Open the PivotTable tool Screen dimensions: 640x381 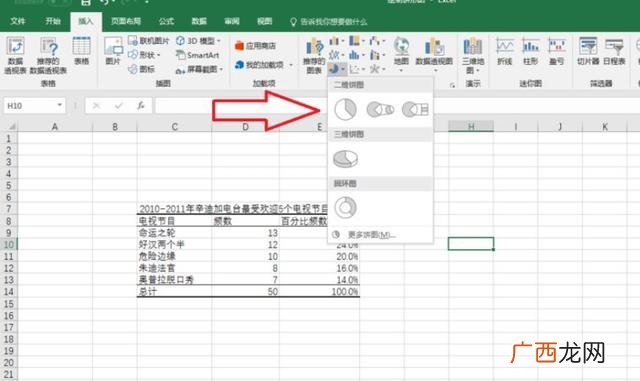click(x=15, y=55)
